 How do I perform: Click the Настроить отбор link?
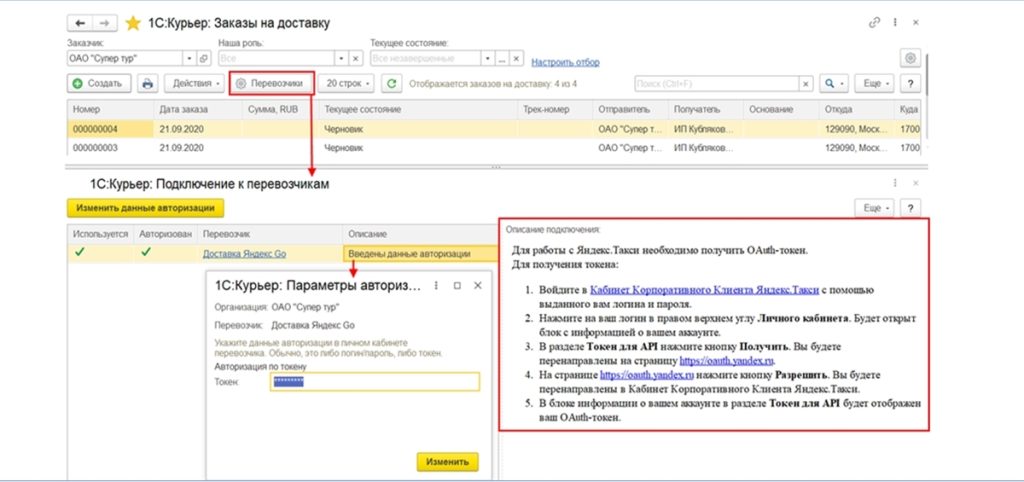click(x=566, y=62)
